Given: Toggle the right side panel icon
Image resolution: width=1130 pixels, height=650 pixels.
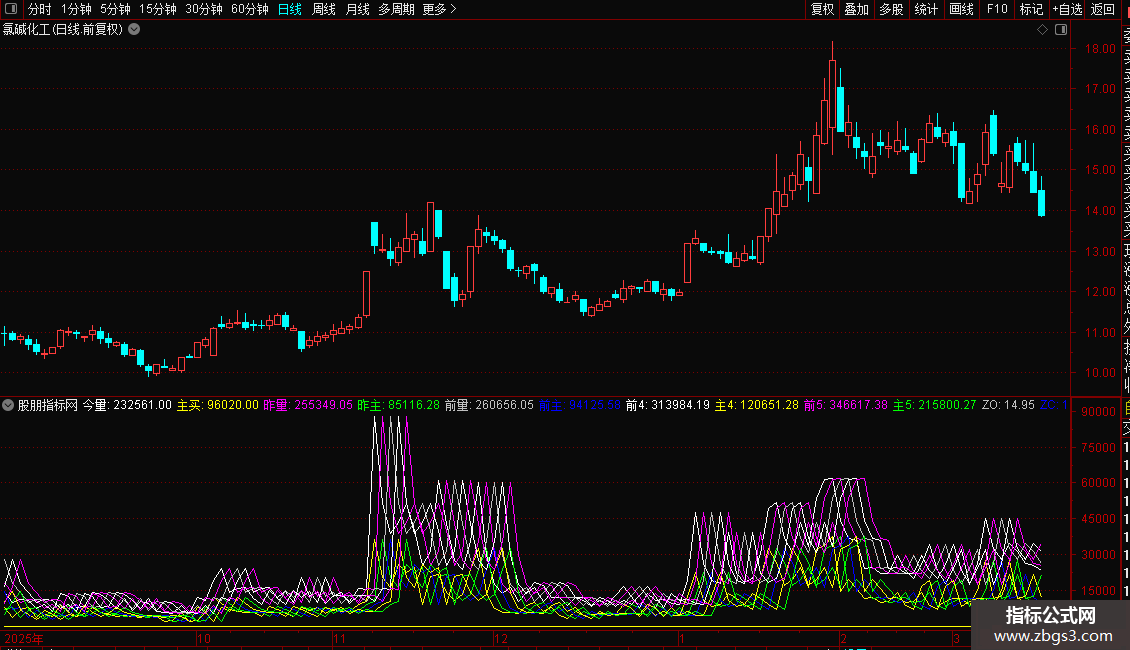Looking at the screenshot, I should [1061, 30].
